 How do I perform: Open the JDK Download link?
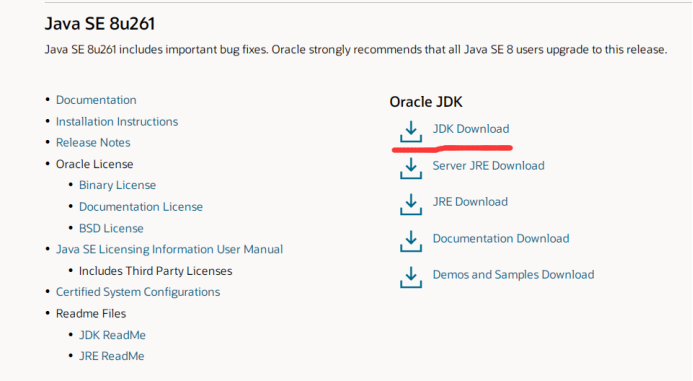click(x=471, y=129)
